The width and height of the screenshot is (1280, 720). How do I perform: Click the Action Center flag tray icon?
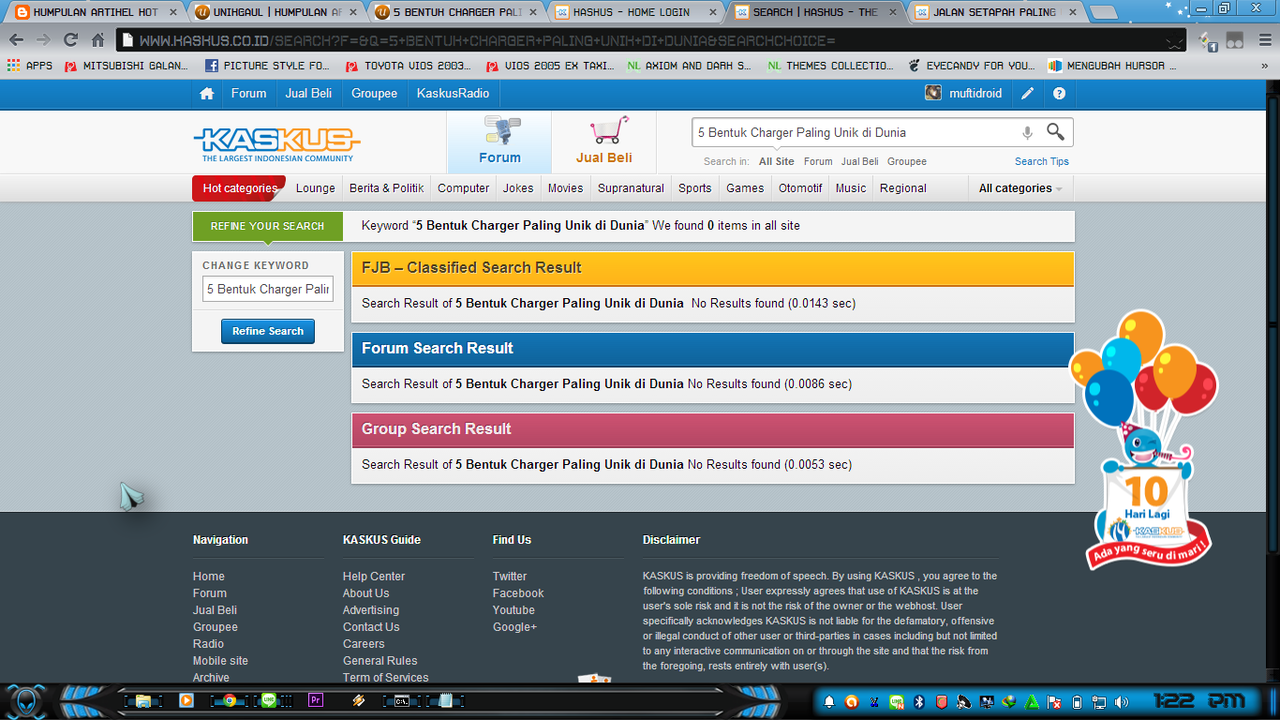1054,702
